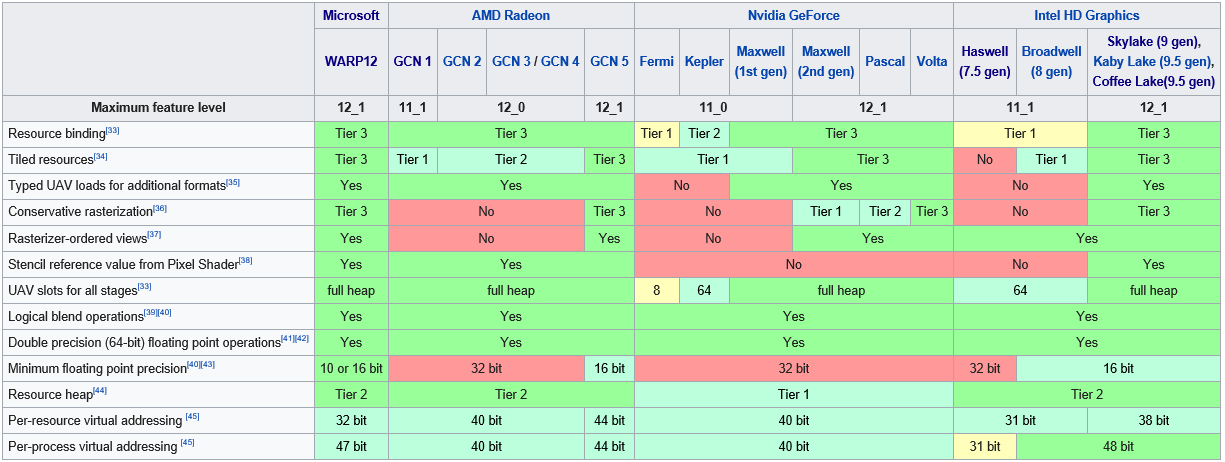The height and width of the screenshot is (462, 1225).
Task: Click the 10 or 16 bit cell
Action: [351, 369]
